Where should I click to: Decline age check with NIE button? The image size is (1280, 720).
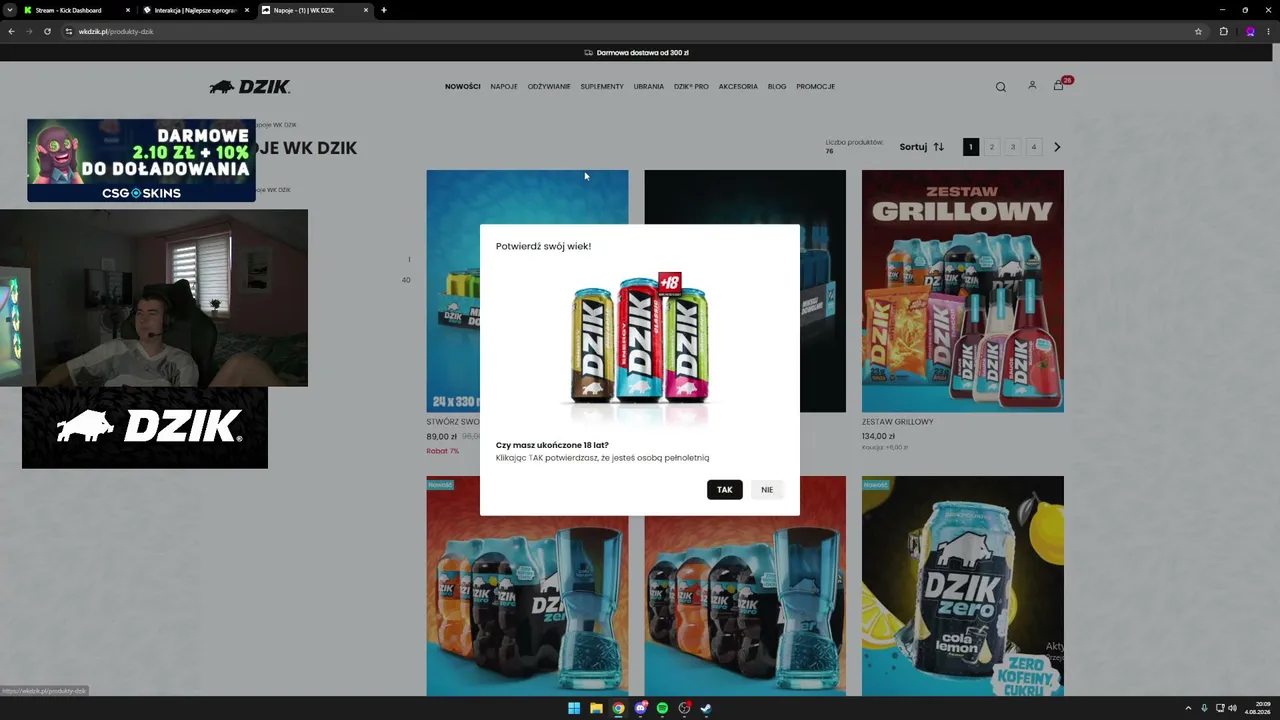(767, 490)
